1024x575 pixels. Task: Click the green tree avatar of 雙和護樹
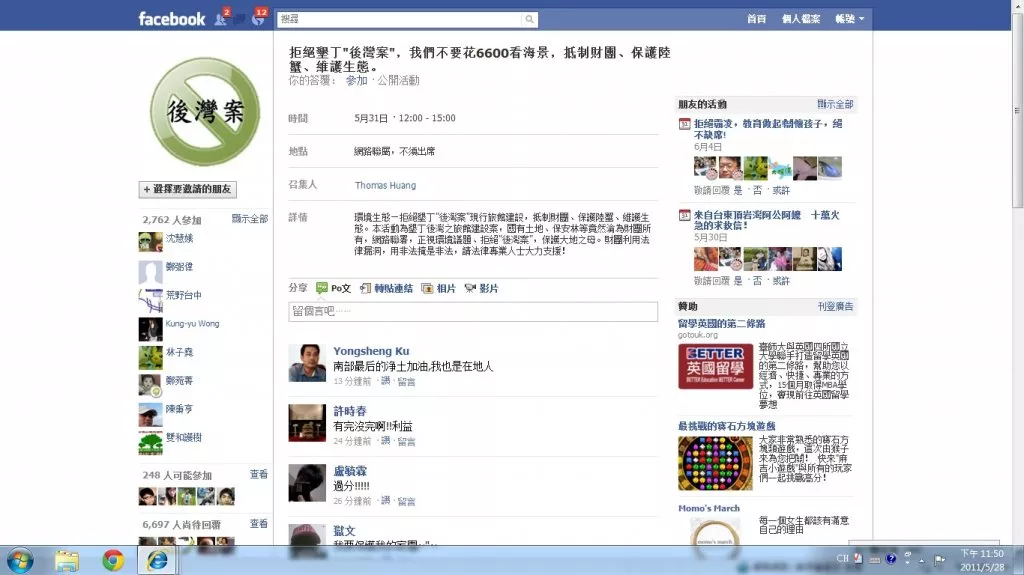coord(150,442)
